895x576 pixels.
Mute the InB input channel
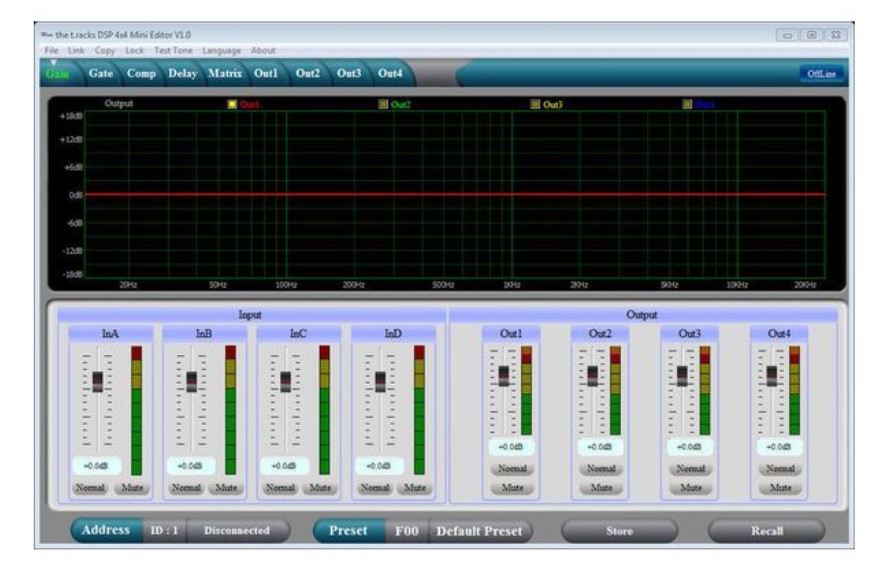227,488
